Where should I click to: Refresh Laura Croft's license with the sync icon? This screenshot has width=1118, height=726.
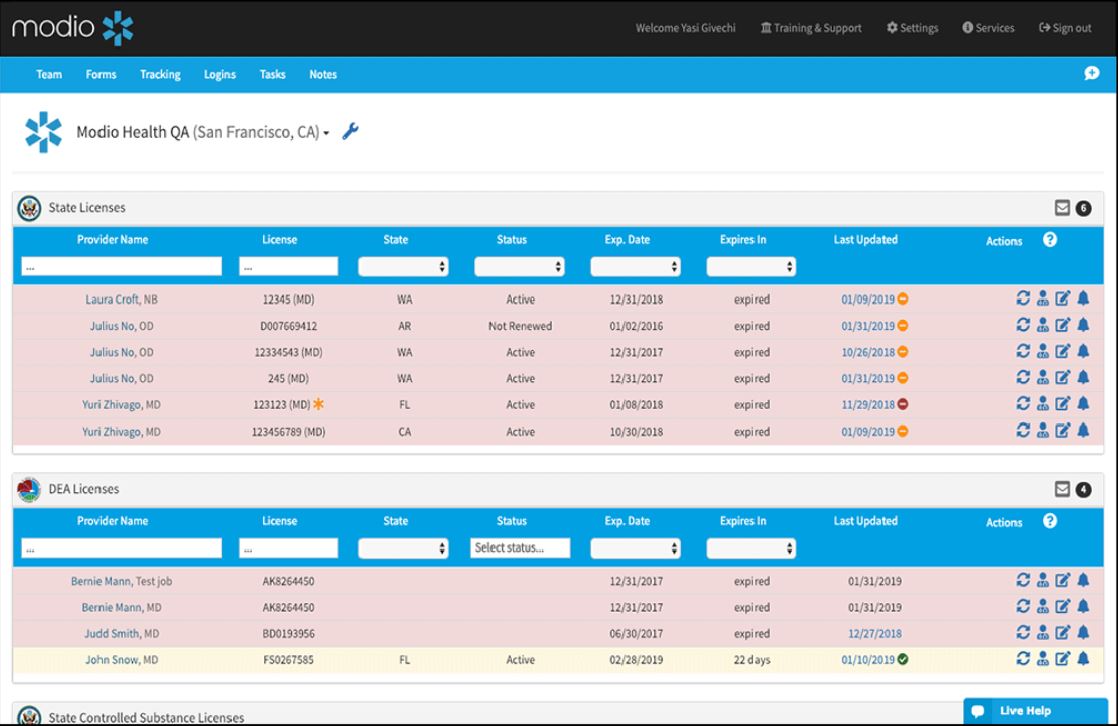coord(1023,298)
